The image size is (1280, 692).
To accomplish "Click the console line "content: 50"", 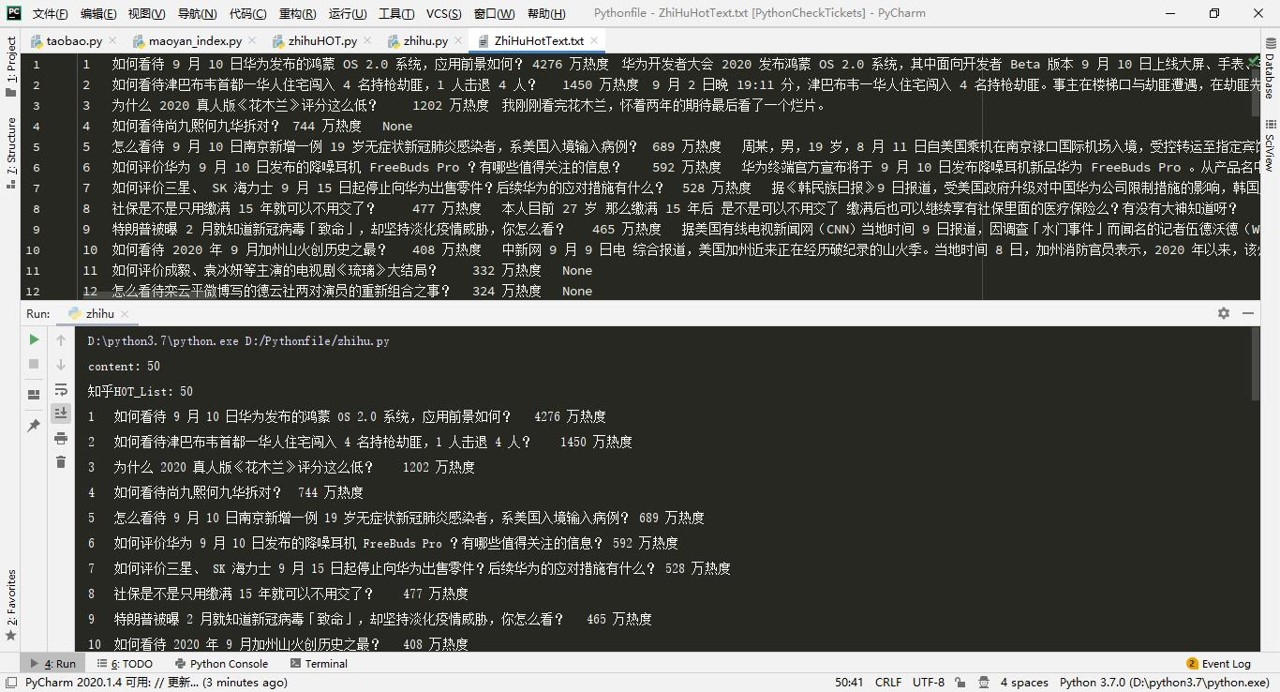I will pyautogui.click(x=124, y=366).
